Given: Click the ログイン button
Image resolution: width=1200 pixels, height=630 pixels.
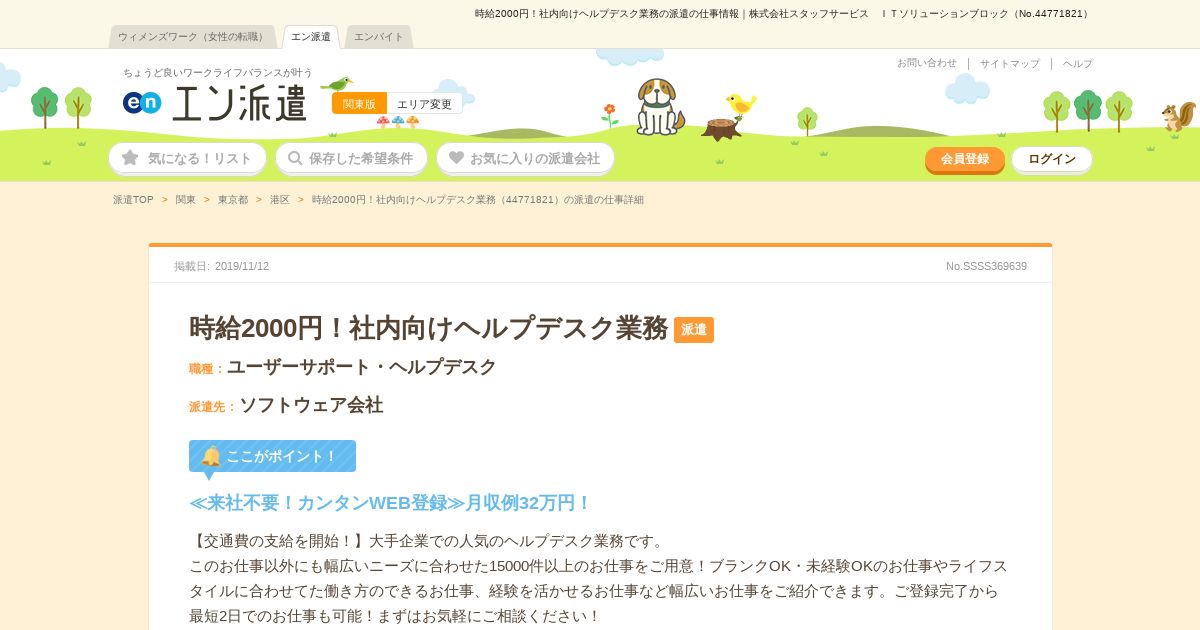Looking at the screenshot, I should (1052, 159).
